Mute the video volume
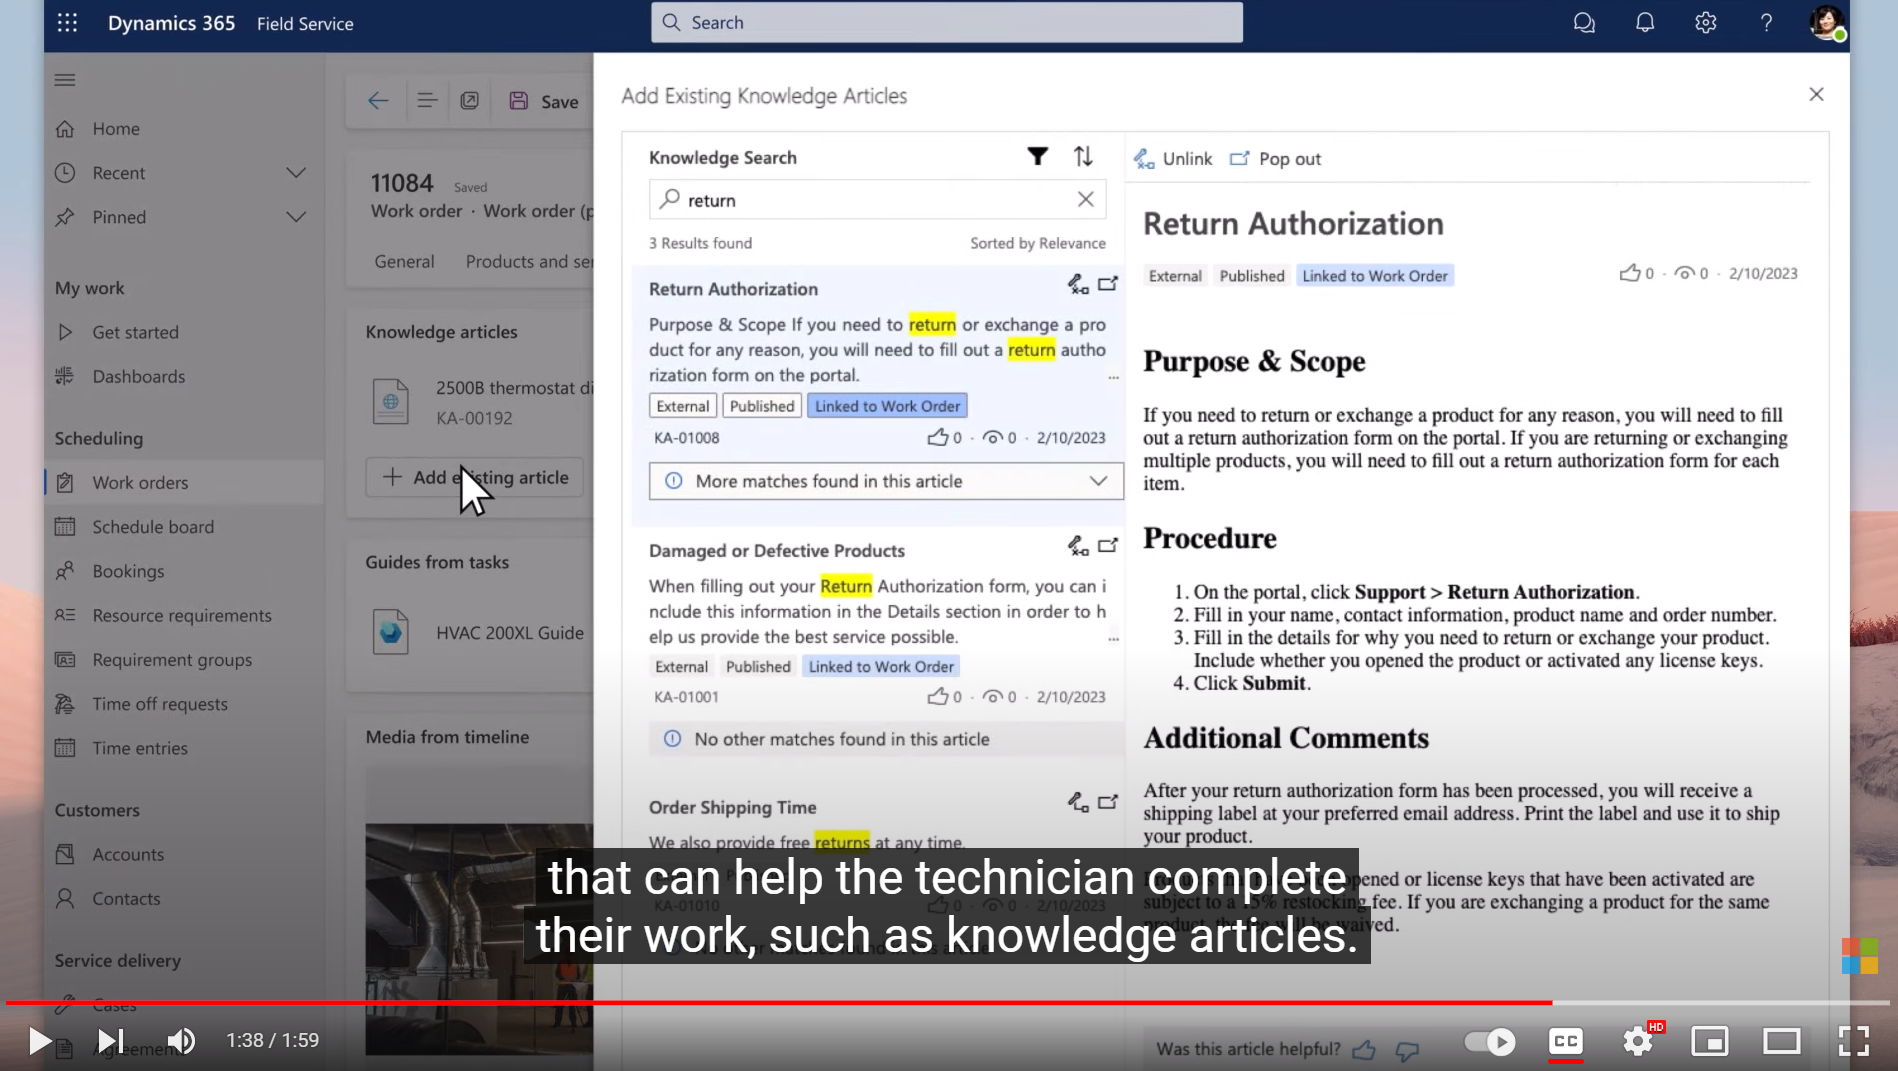 [x=181, y=1041]
